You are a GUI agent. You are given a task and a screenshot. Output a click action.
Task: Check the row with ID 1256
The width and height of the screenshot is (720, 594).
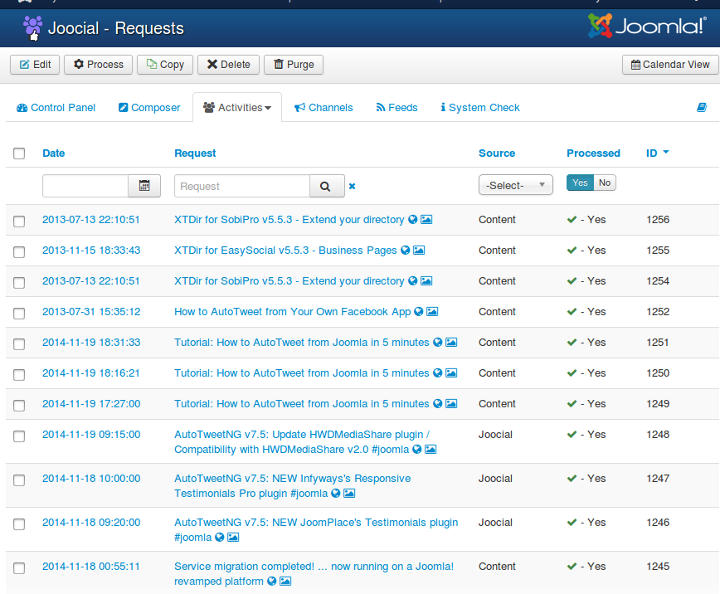19,221
